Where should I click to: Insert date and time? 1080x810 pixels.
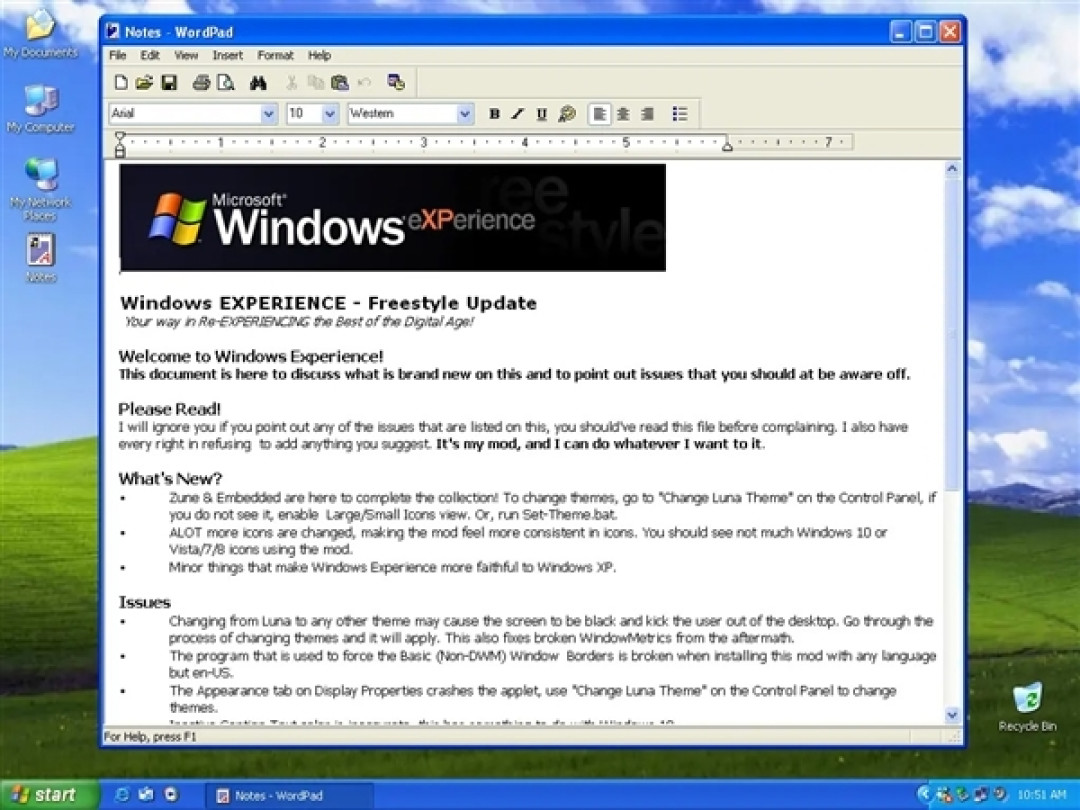(397, 83)
